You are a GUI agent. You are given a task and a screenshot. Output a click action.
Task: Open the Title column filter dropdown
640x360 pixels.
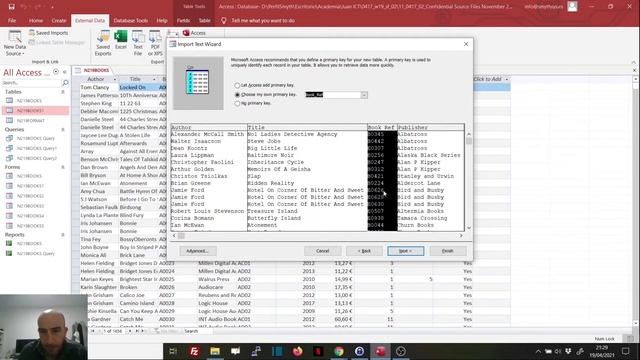coord(154,79)
